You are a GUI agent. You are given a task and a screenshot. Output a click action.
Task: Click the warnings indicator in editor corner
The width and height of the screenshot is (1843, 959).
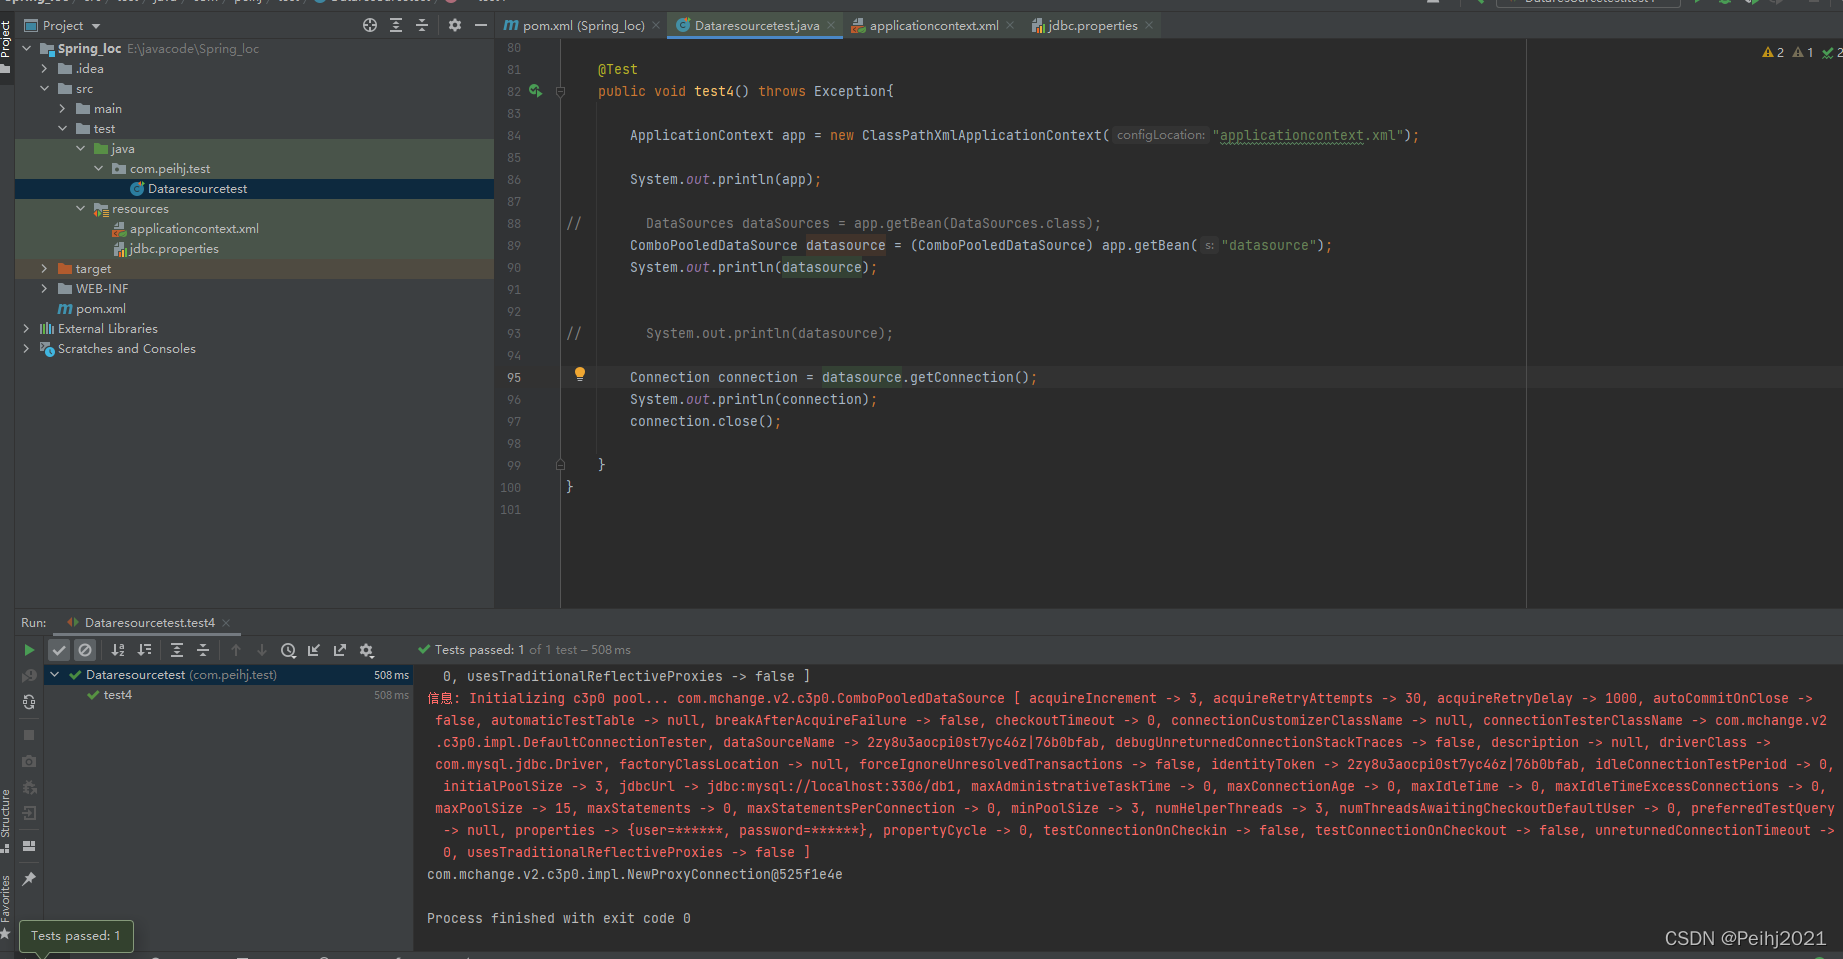point(1773,52)
